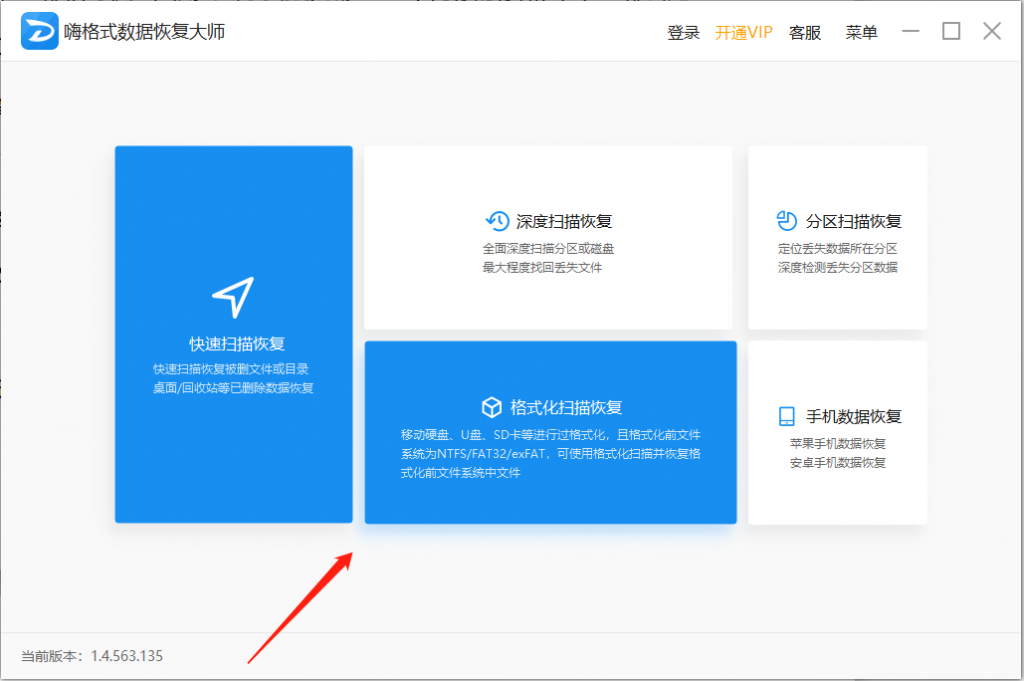Image resolution: width=1024 pixels, height=681 pixels.
Task: Click the text 全面深度扫描分区或磁盘
Action: click(x=548, y=249)
